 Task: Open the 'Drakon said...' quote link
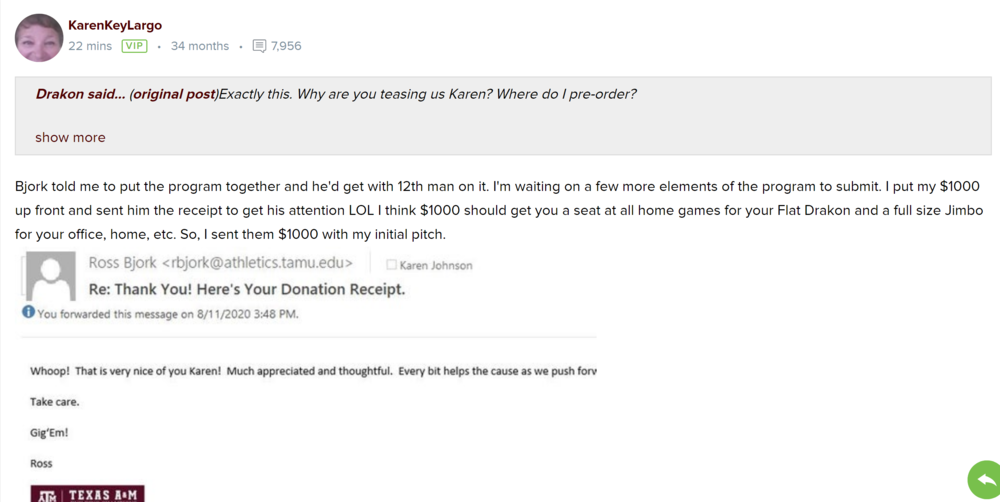[x=80, y=94]
